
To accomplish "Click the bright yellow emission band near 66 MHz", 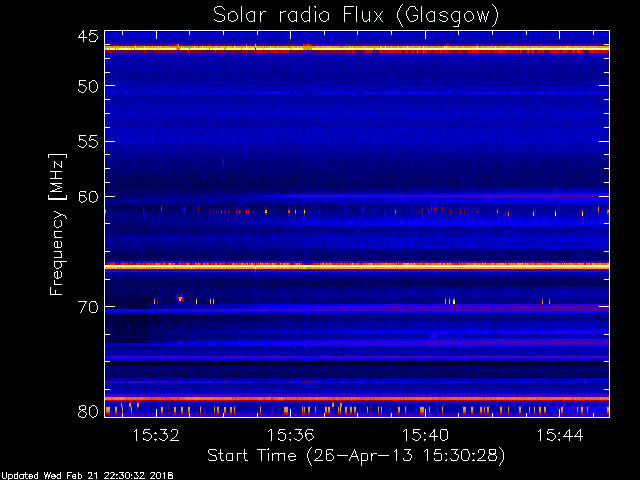I will pos(357,267).
